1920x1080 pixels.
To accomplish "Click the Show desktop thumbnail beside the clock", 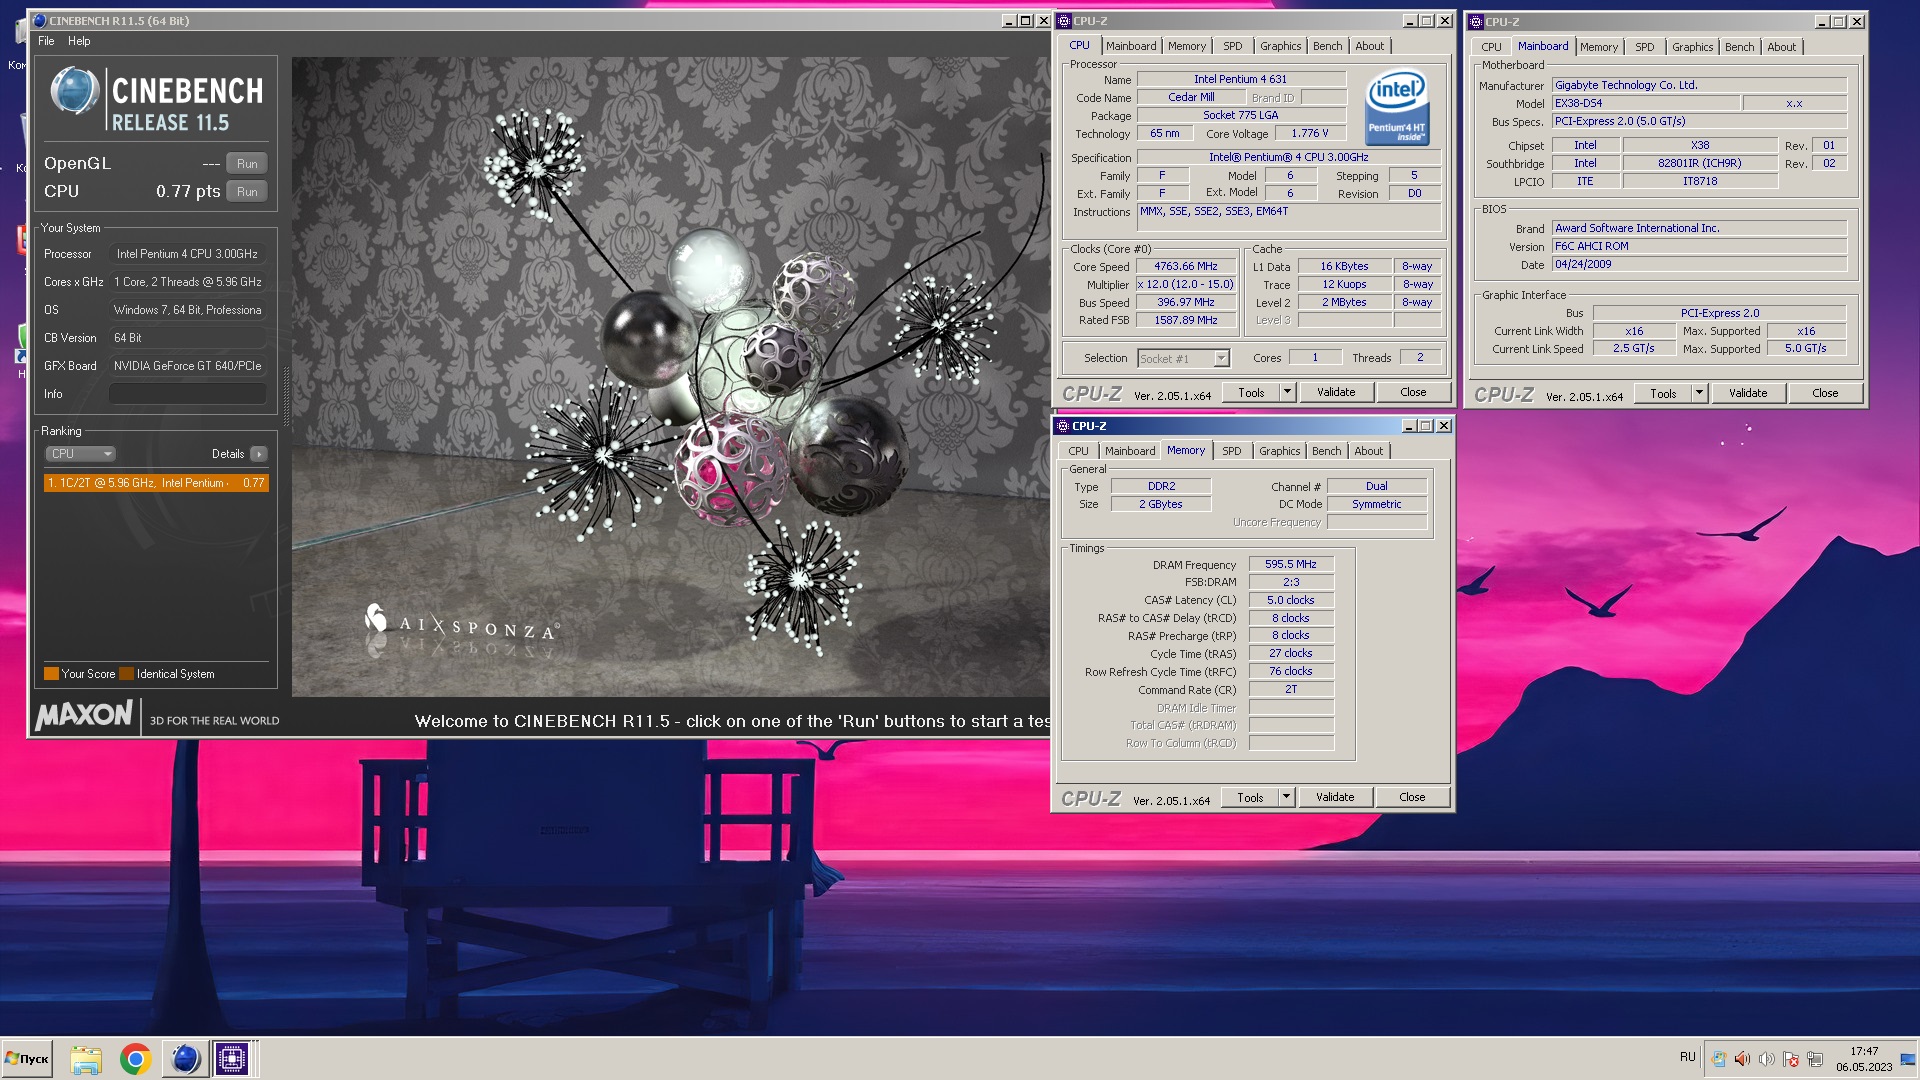I will pos(1909,1059).
